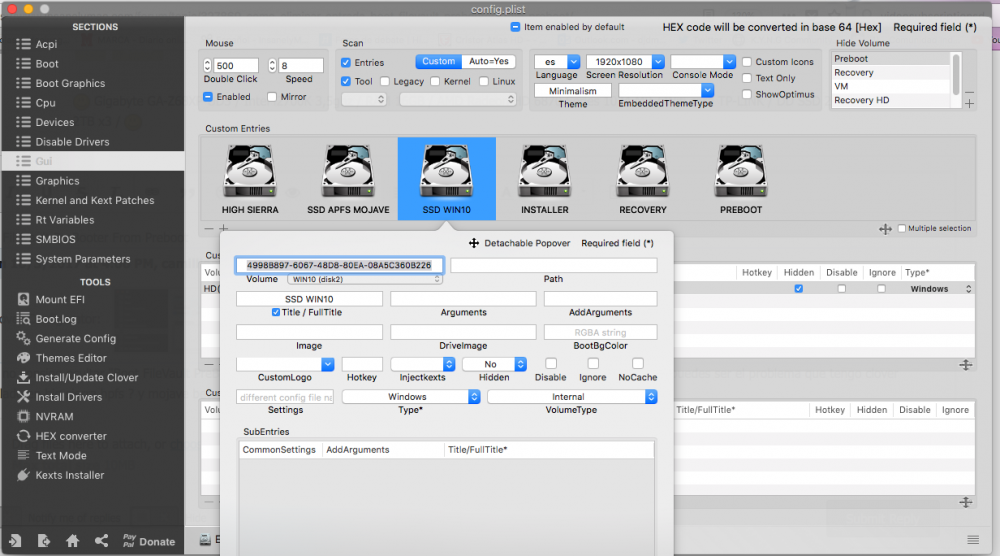This screenshot has height=556, width=1000.
Task: Click Rt Variables list icon
Action: (23, 219)
